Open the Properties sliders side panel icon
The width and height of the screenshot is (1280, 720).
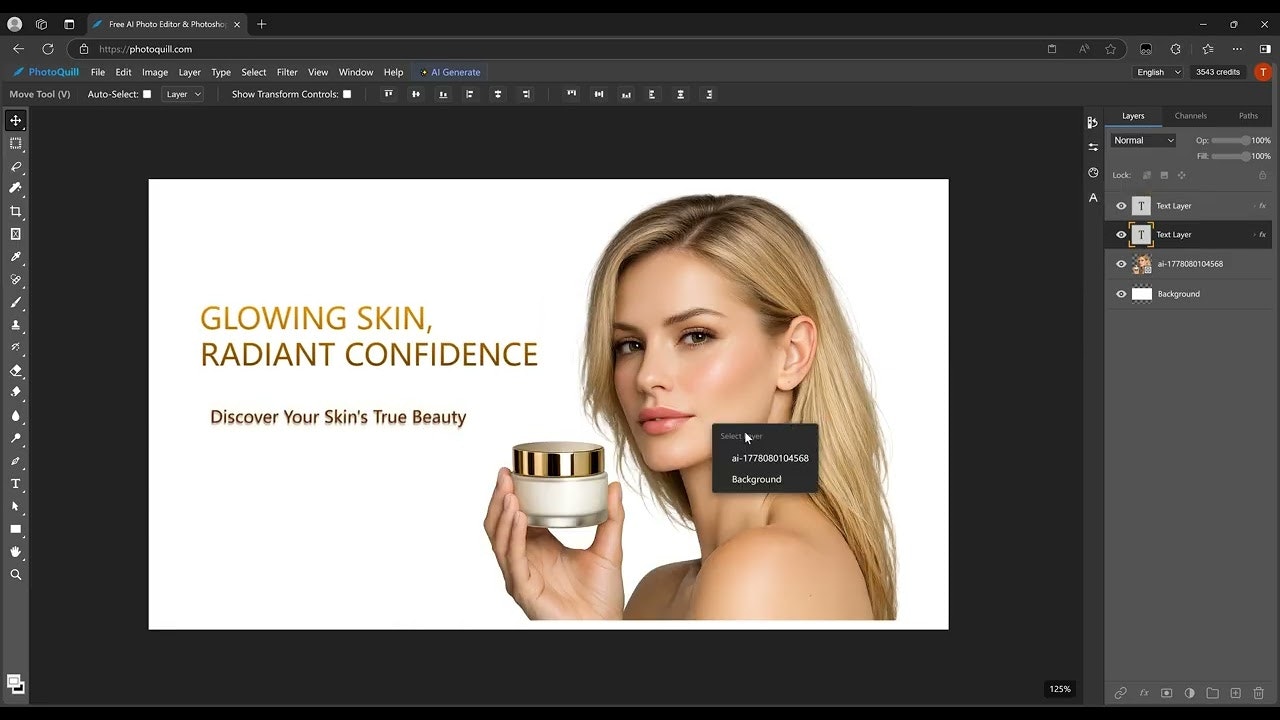(1093, 147)
